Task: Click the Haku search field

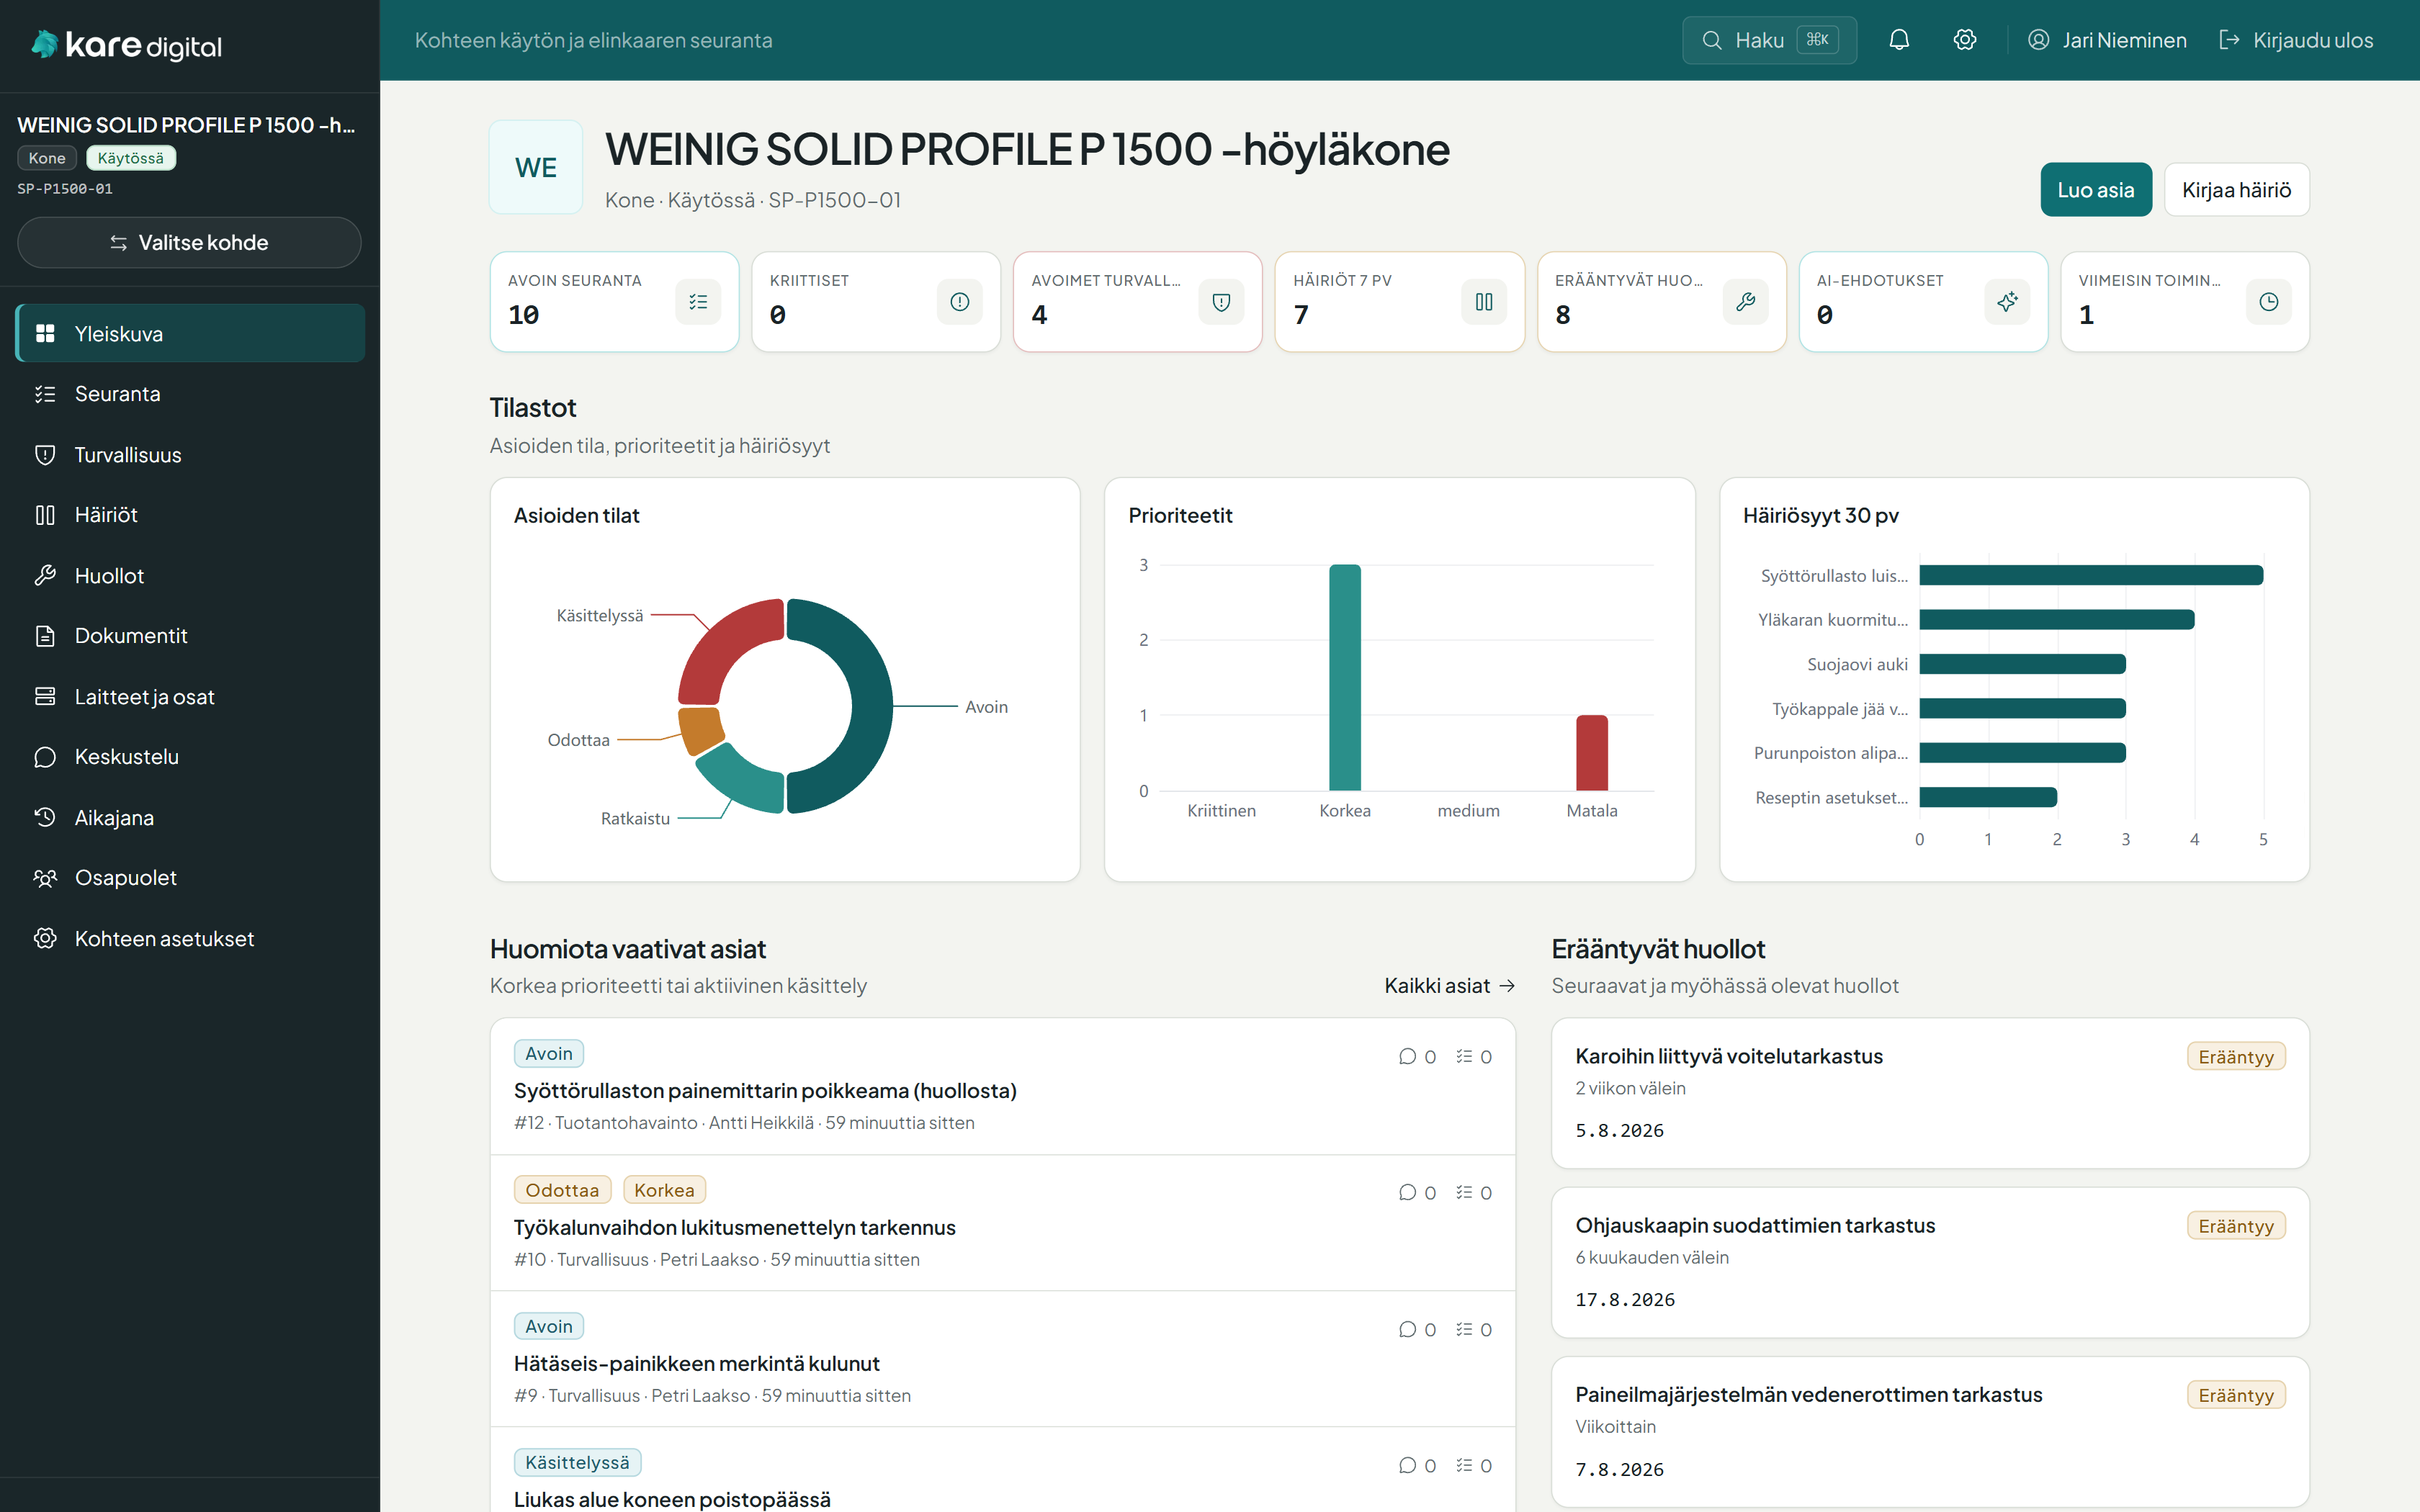Action: 1769,40
